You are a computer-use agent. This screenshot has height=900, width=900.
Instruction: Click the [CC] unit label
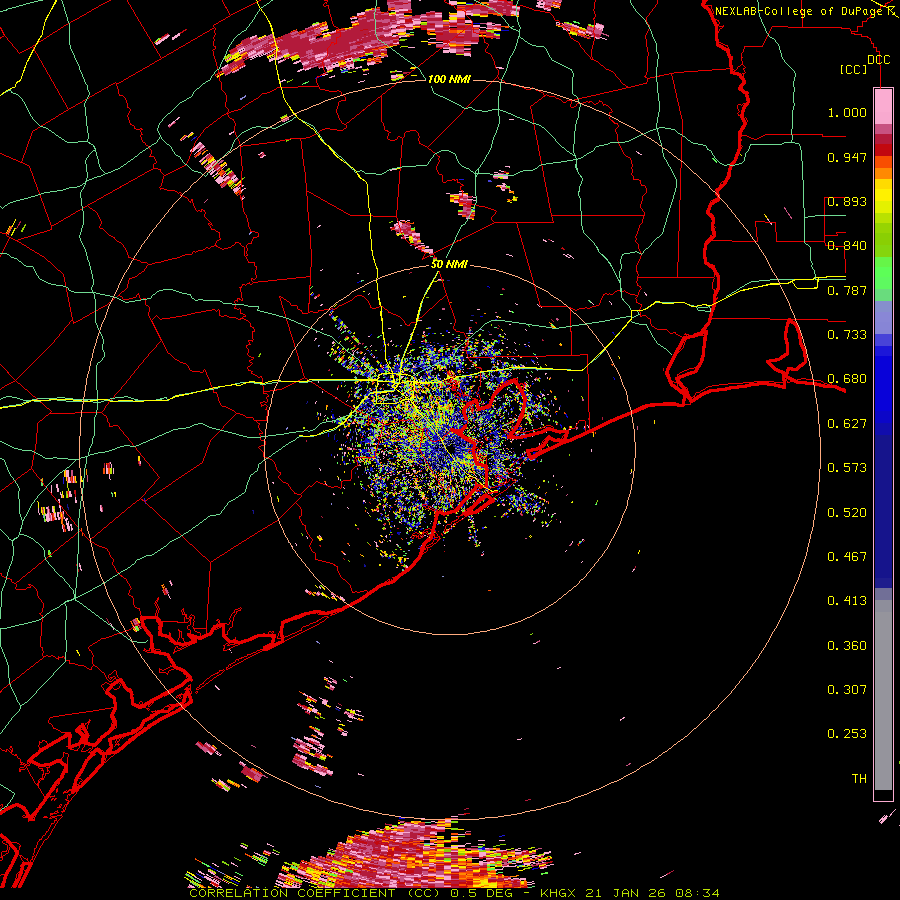click(854, 69)
